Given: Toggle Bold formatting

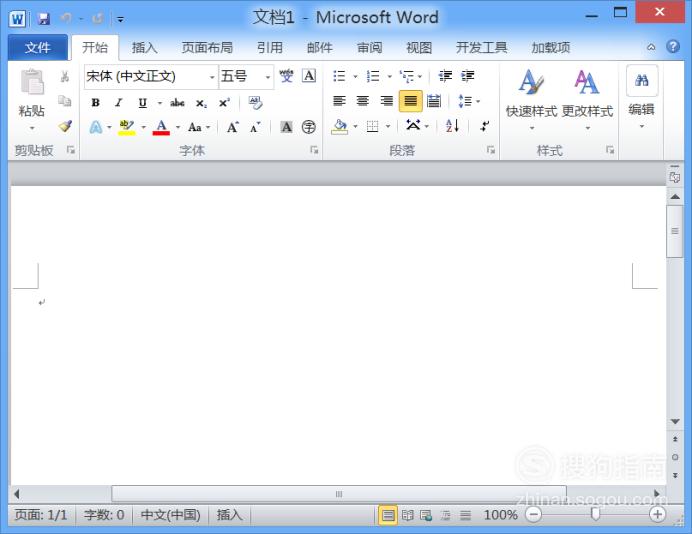Looking at the screenshot, I should (x=95, y=103).
